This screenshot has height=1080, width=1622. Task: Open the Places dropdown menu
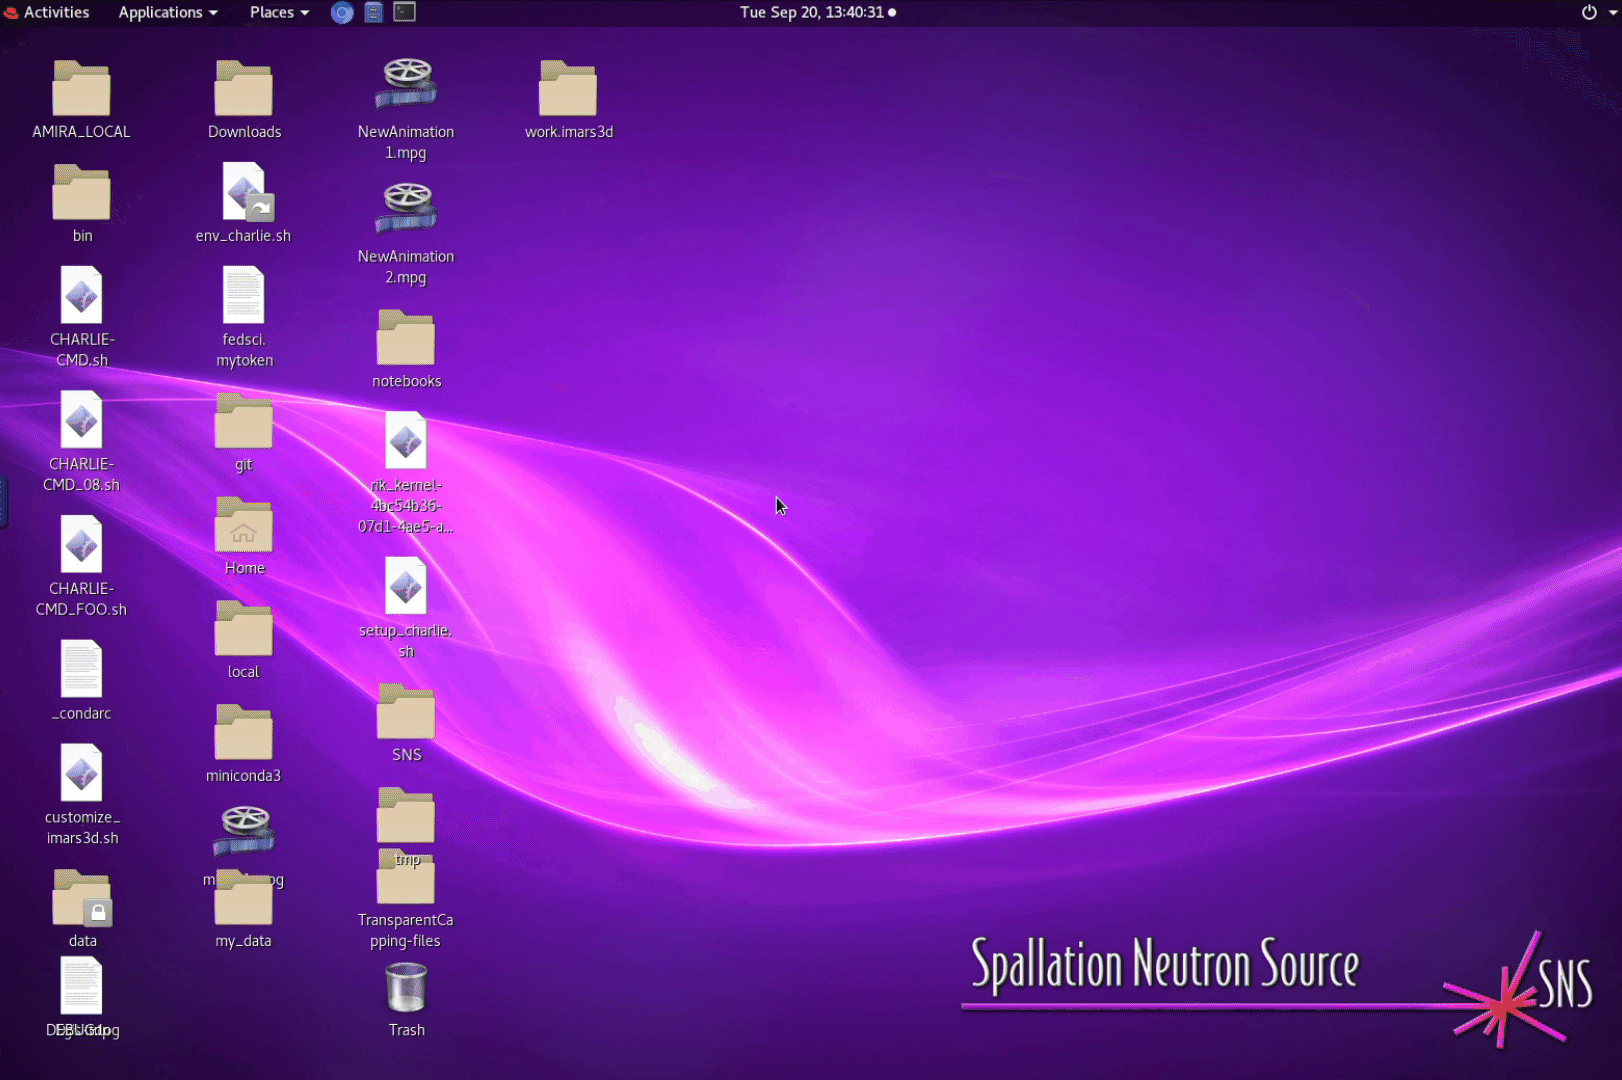[x=278, y=12]
